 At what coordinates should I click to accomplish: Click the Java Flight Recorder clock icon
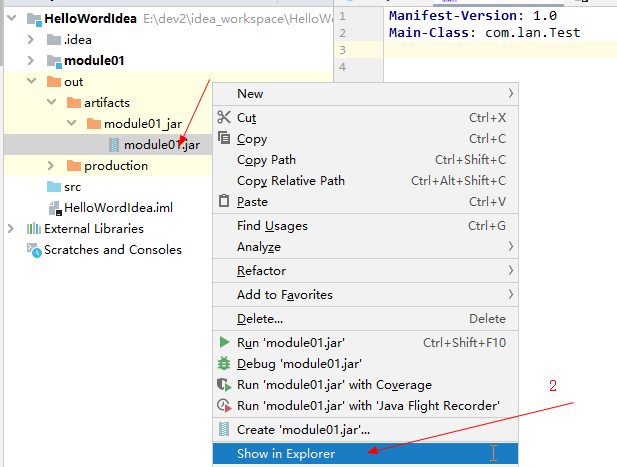click(x=224, y=405)
